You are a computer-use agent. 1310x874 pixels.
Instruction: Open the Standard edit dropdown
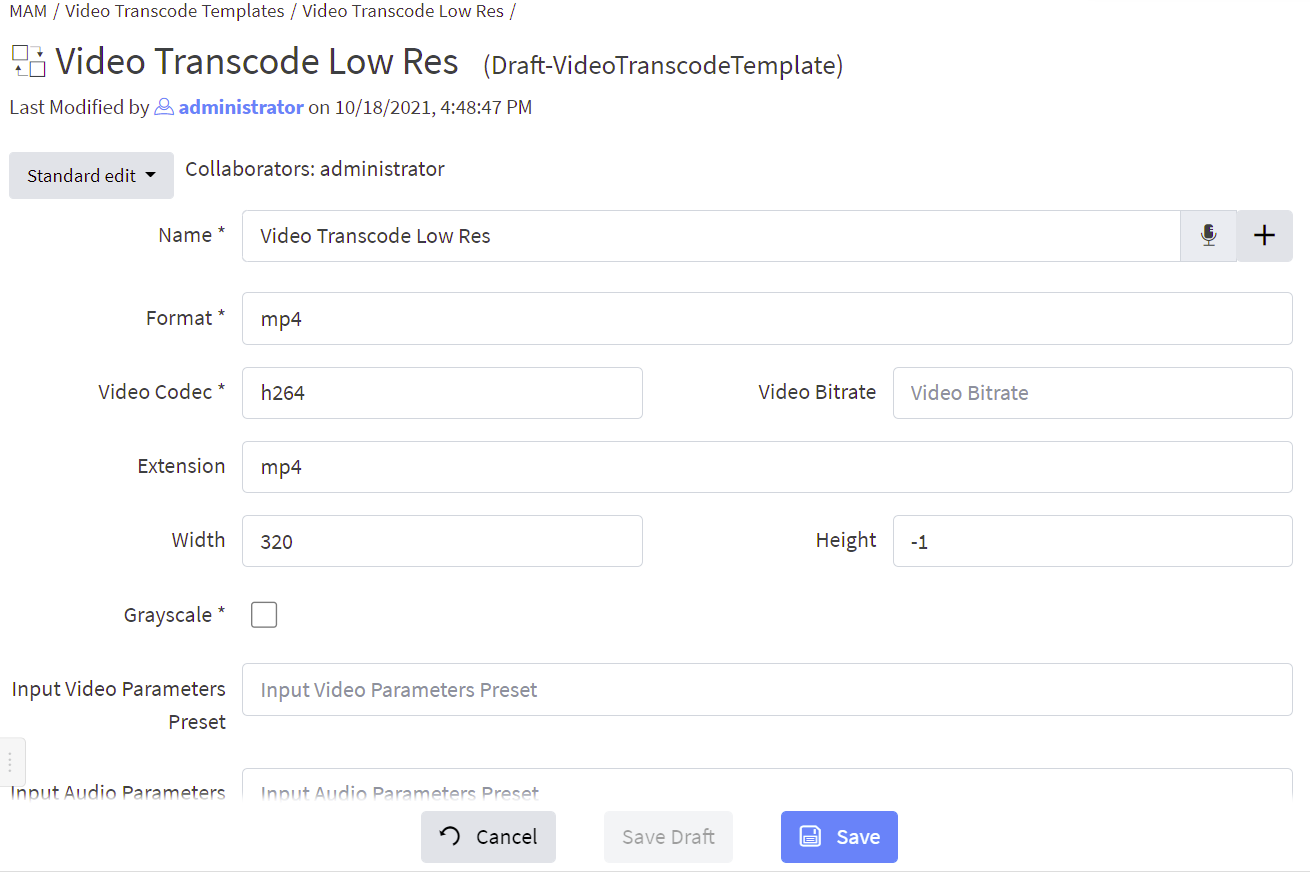click(91, 176)
